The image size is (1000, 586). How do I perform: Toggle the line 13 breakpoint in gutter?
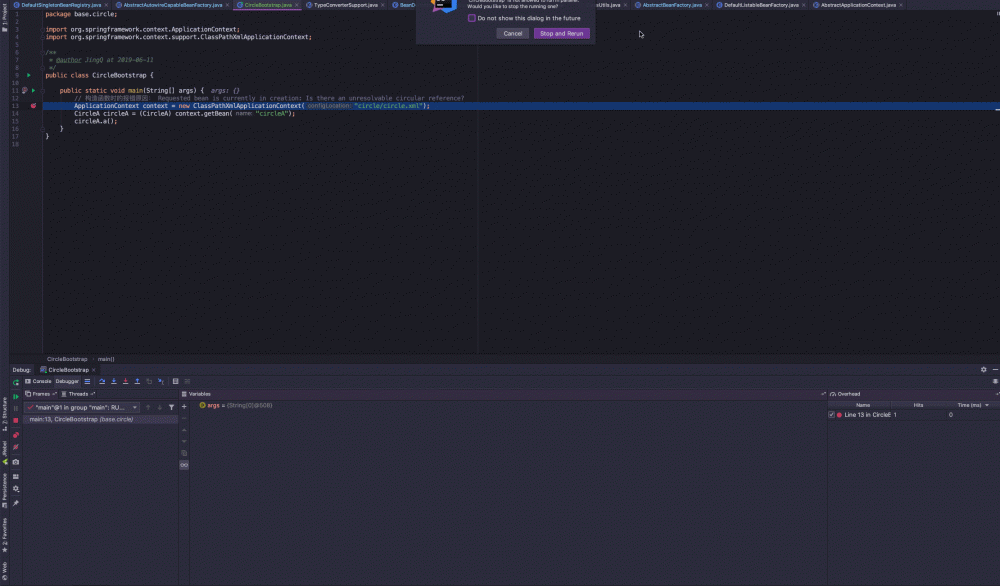(x=34, y=105)
